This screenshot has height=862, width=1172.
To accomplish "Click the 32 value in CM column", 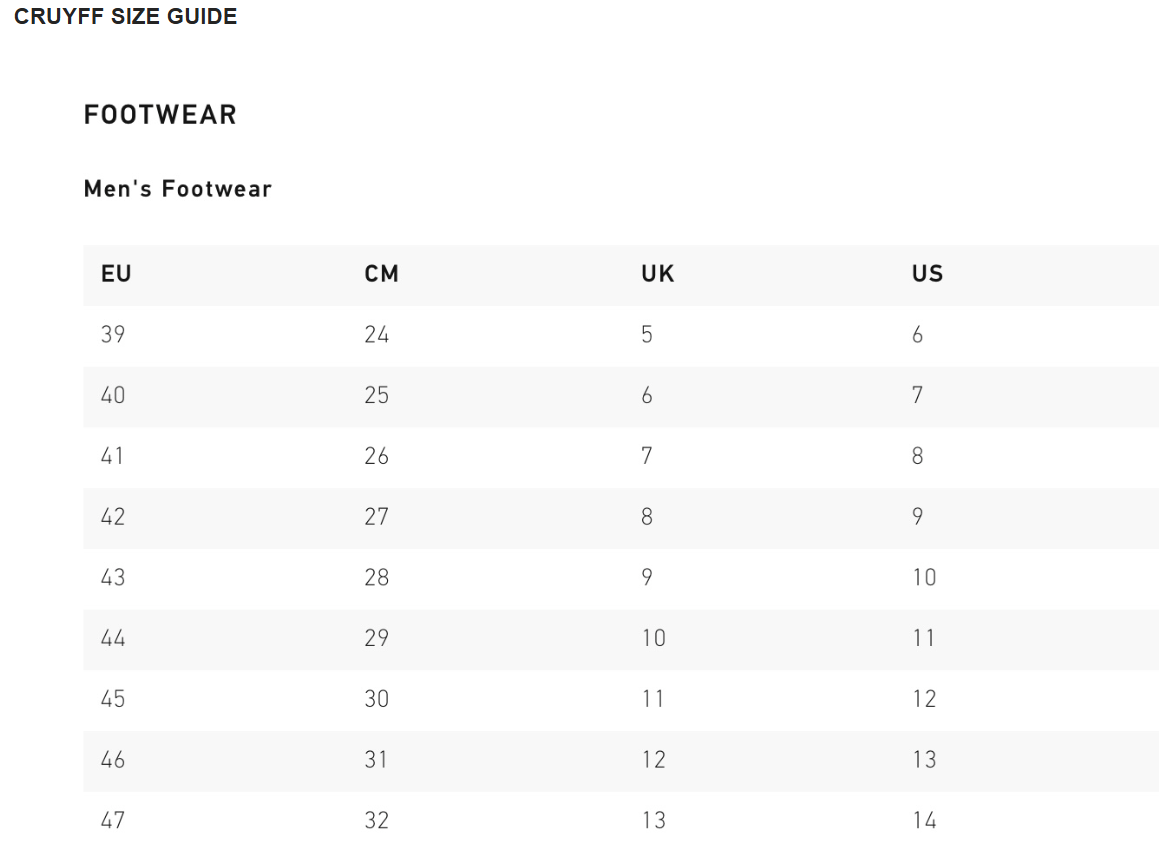I will (x=376, y=821).
